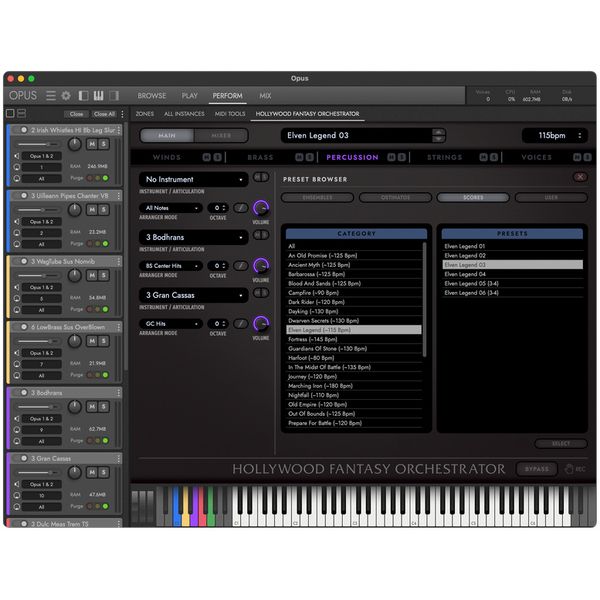Toggle the slash switch beside All Notes
Image resolution: width=600 pixels, height=600 pixels.
(241, 208)
